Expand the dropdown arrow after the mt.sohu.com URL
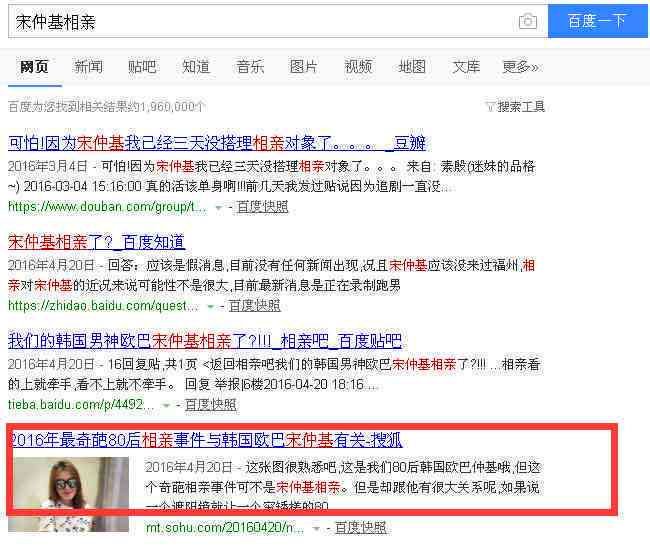This screenshot has height=546, width=650. 317,529
